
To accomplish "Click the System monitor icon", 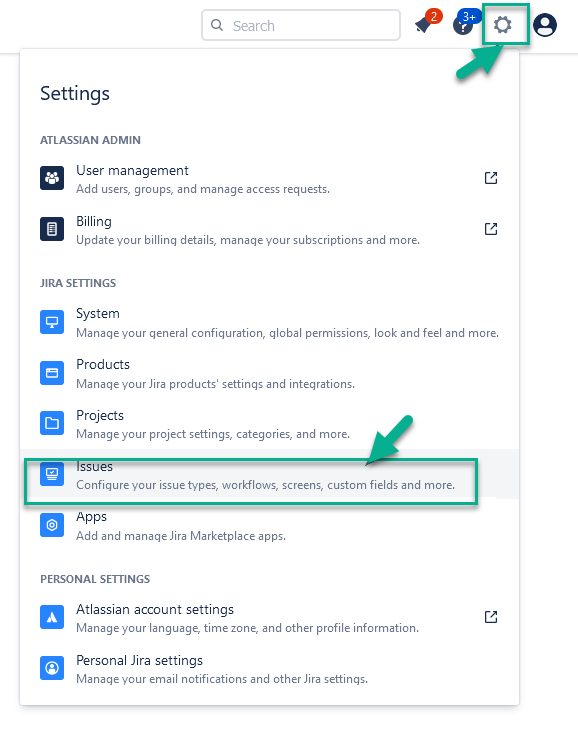I will (52, 322).
